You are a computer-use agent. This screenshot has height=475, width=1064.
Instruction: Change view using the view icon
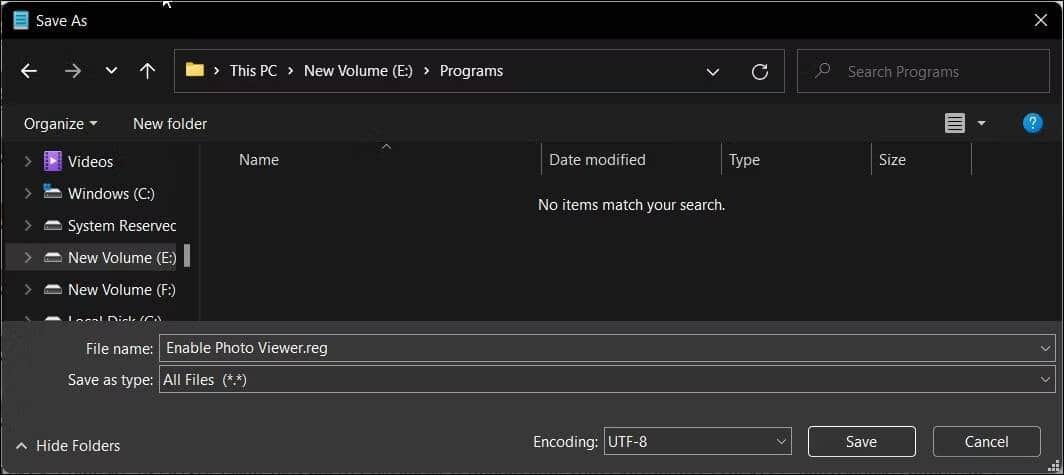[x=955, y=123]
